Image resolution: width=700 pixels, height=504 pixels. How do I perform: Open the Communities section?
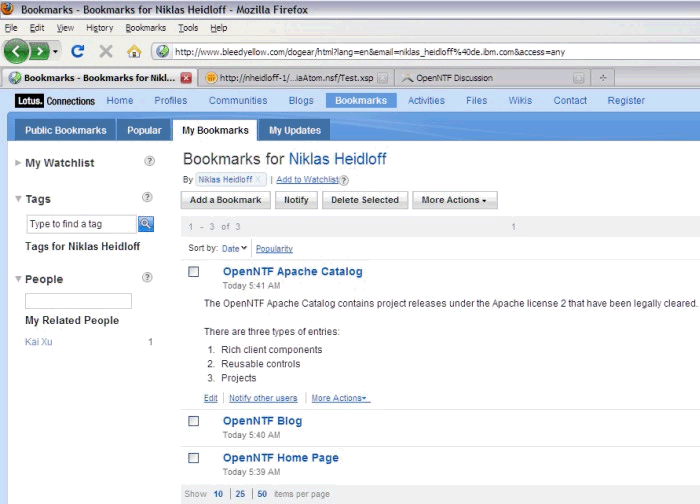pos(238,100)
